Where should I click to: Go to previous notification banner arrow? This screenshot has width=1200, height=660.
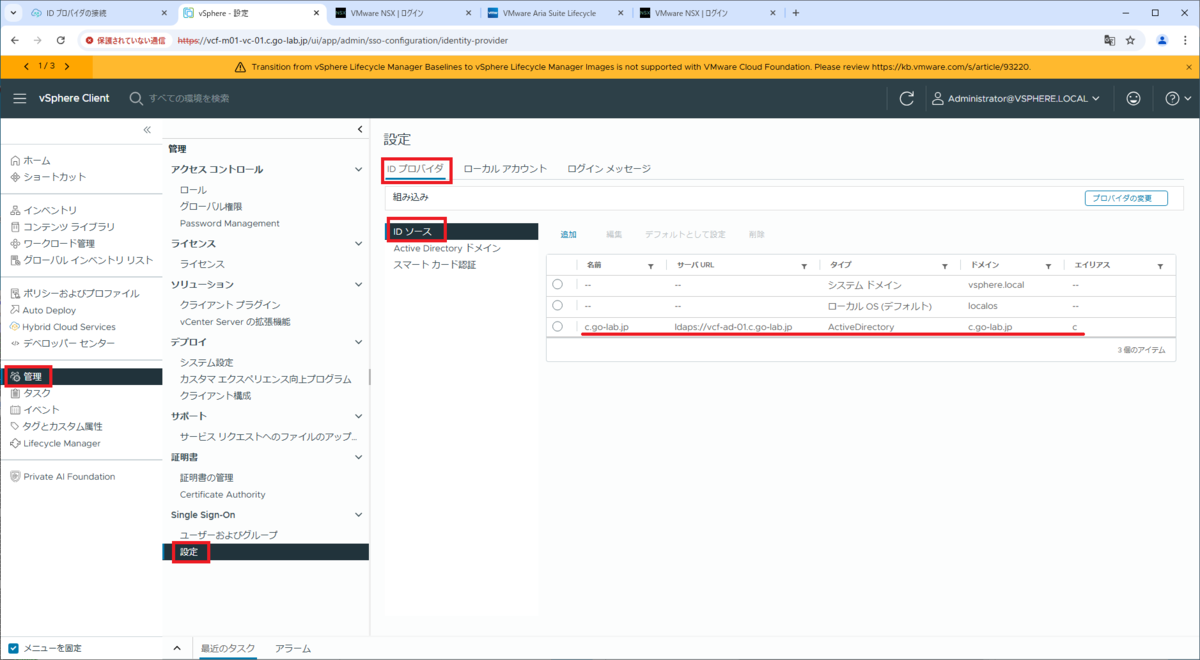click(x=27, y=66)
